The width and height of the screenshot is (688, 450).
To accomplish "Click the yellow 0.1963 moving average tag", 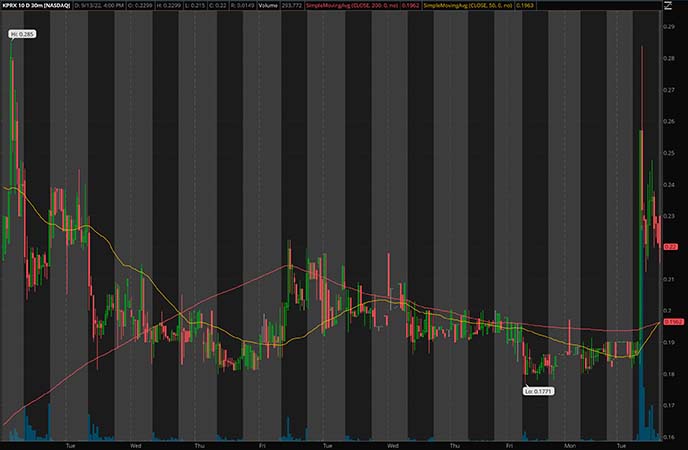I will (x=673, y=322).
